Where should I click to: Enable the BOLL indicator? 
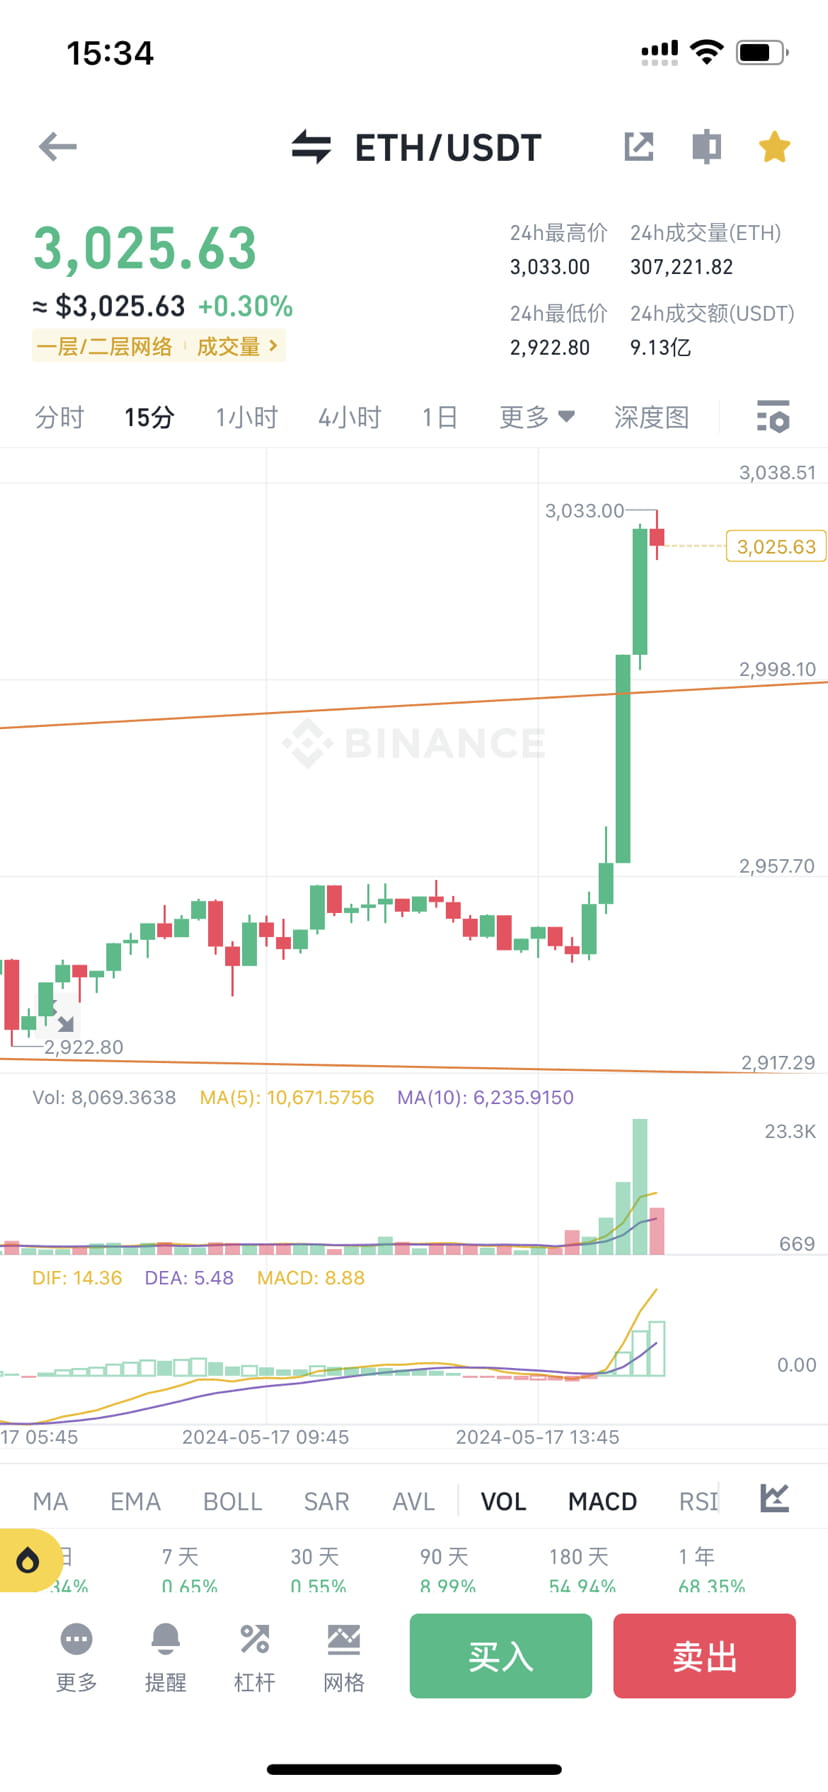[232, 1501]
